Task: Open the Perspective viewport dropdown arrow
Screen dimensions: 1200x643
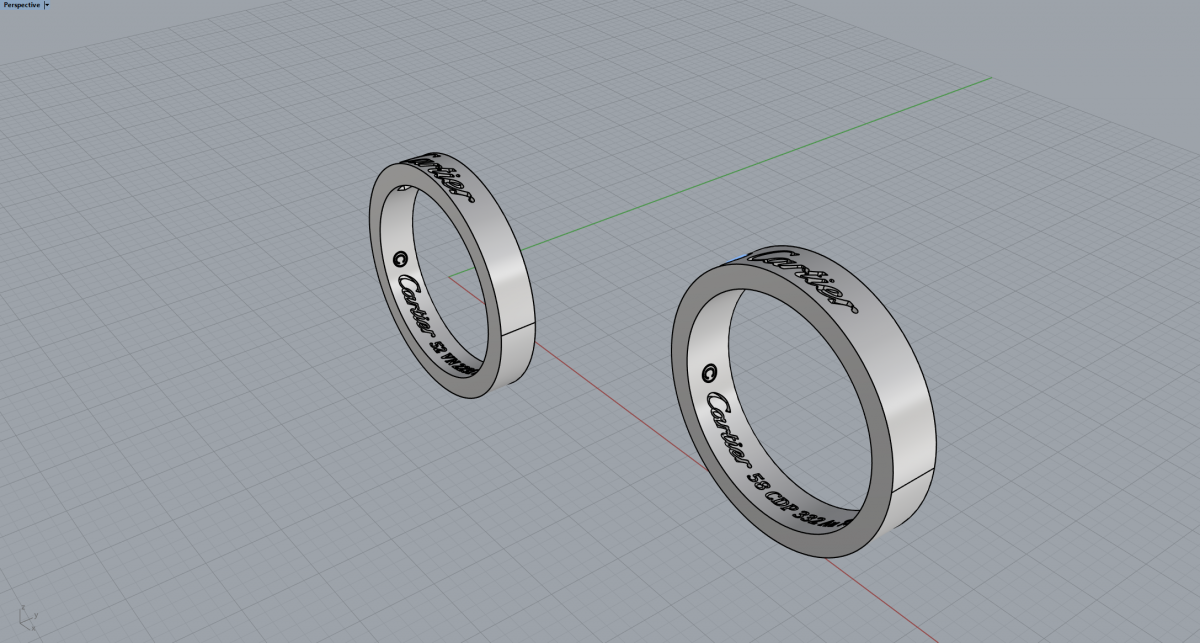Action: click(46, 5)
